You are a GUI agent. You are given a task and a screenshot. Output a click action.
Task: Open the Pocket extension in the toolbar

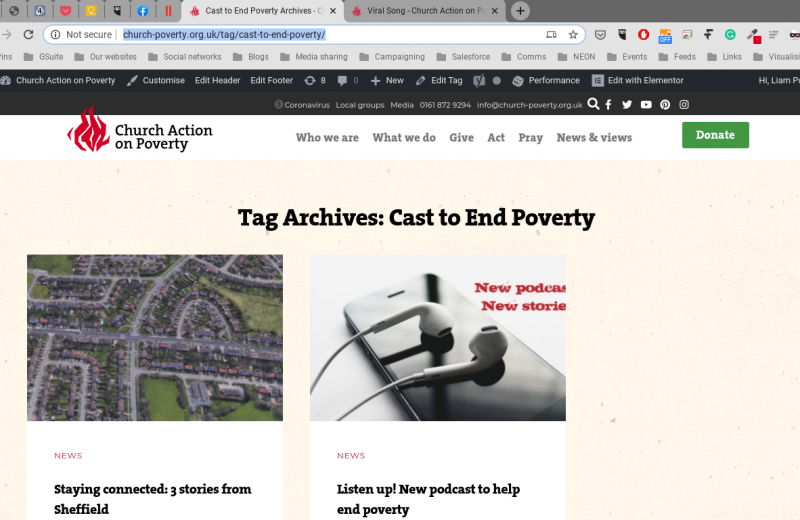pos(601,35)
